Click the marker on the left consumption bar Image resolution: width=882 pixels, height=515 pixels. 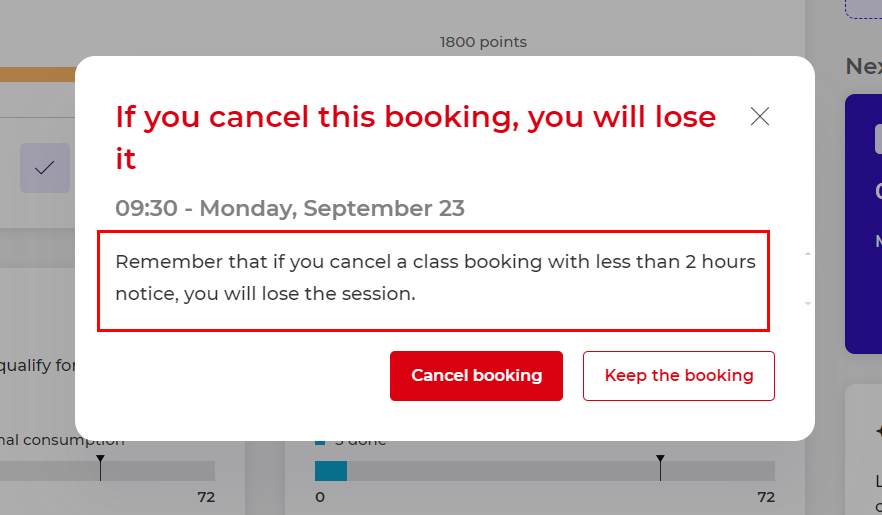[x=100, y=462]
